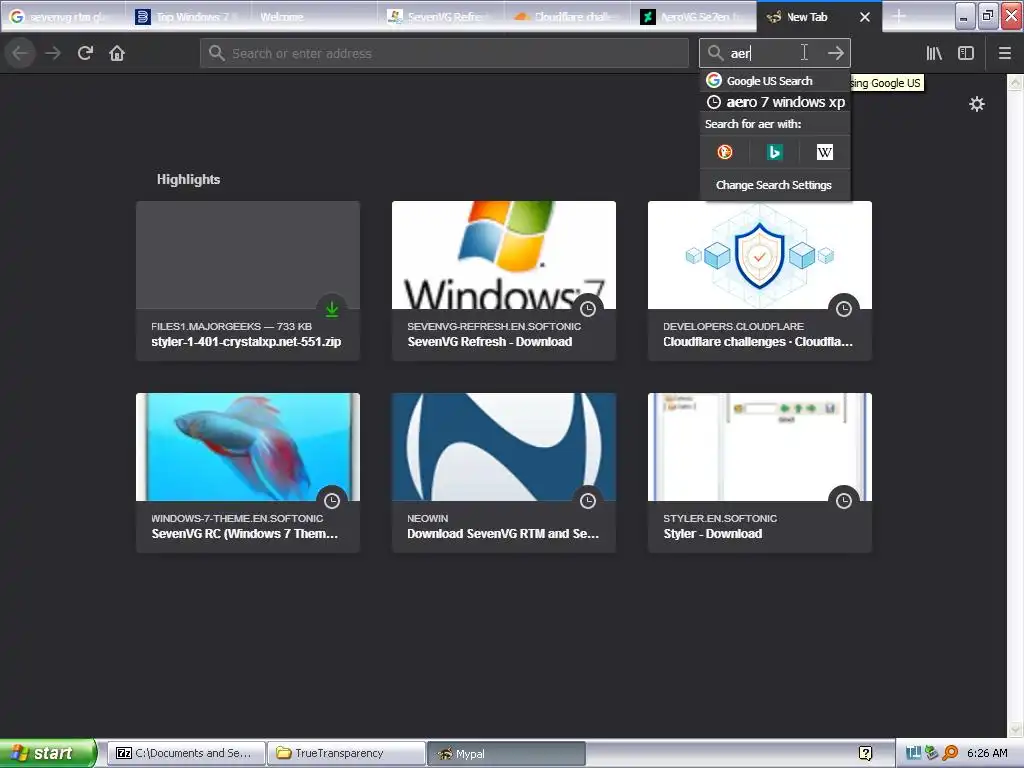The width and height of the screenshot is (1024, 768).
Task: Click the 6:26 AM clock
Action: pos(987,753)
